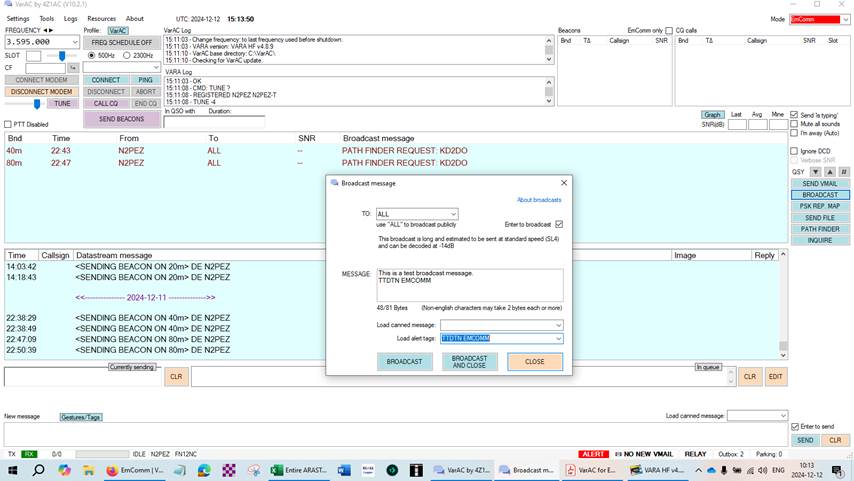Select the 500Hz bandwidth radio button

[92, 55]
